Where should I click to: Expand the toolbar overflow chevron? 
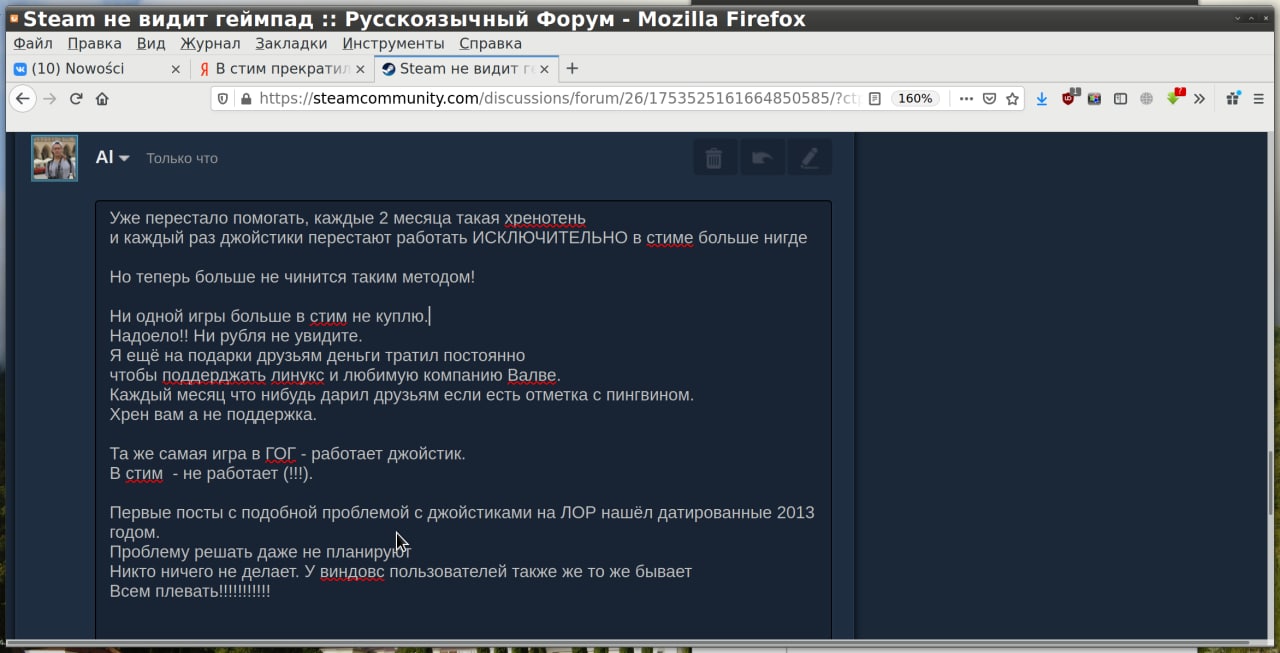click(x=1200, y=99)
